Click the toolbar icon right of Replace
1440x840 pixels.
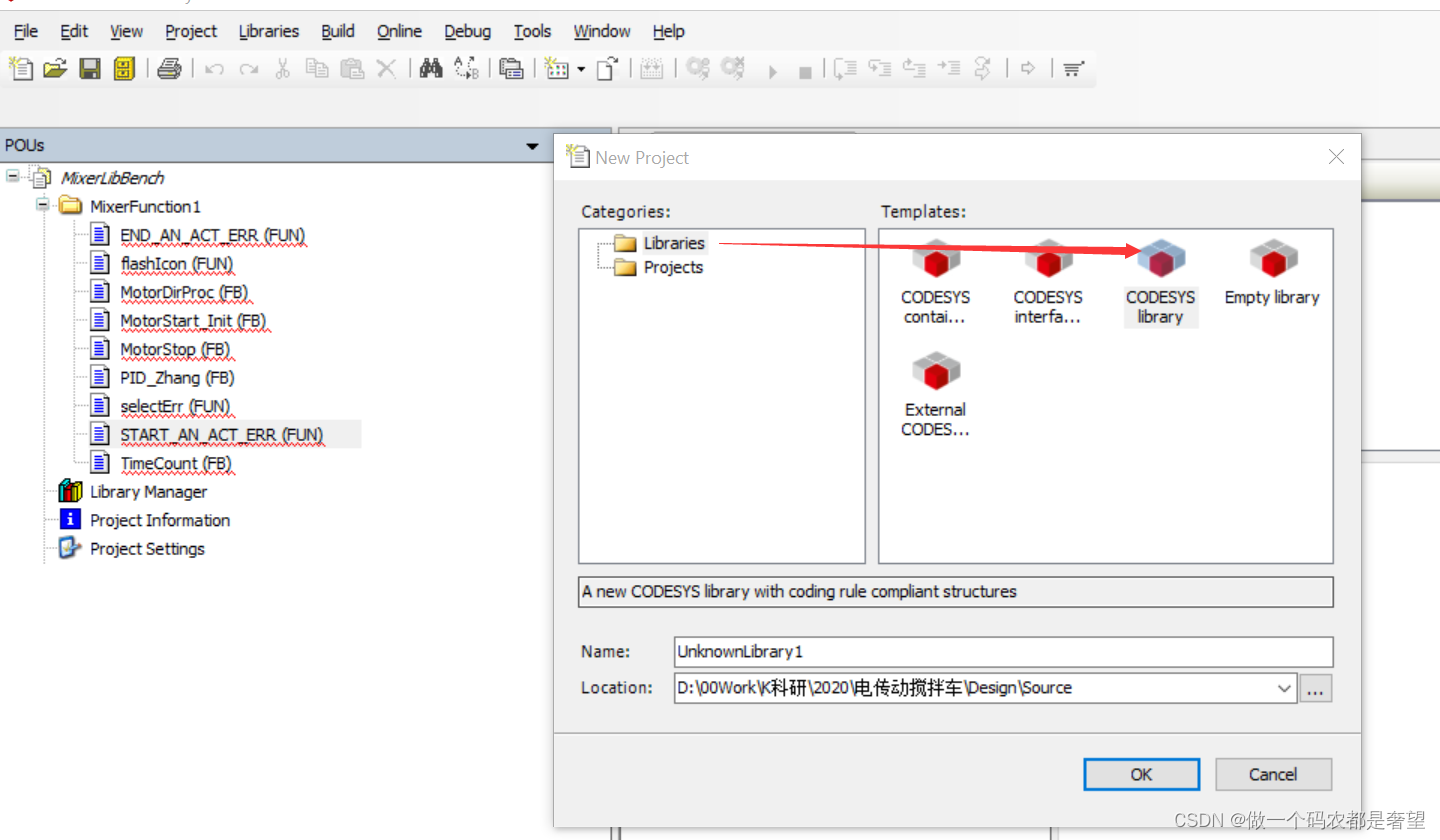[511, 69]
